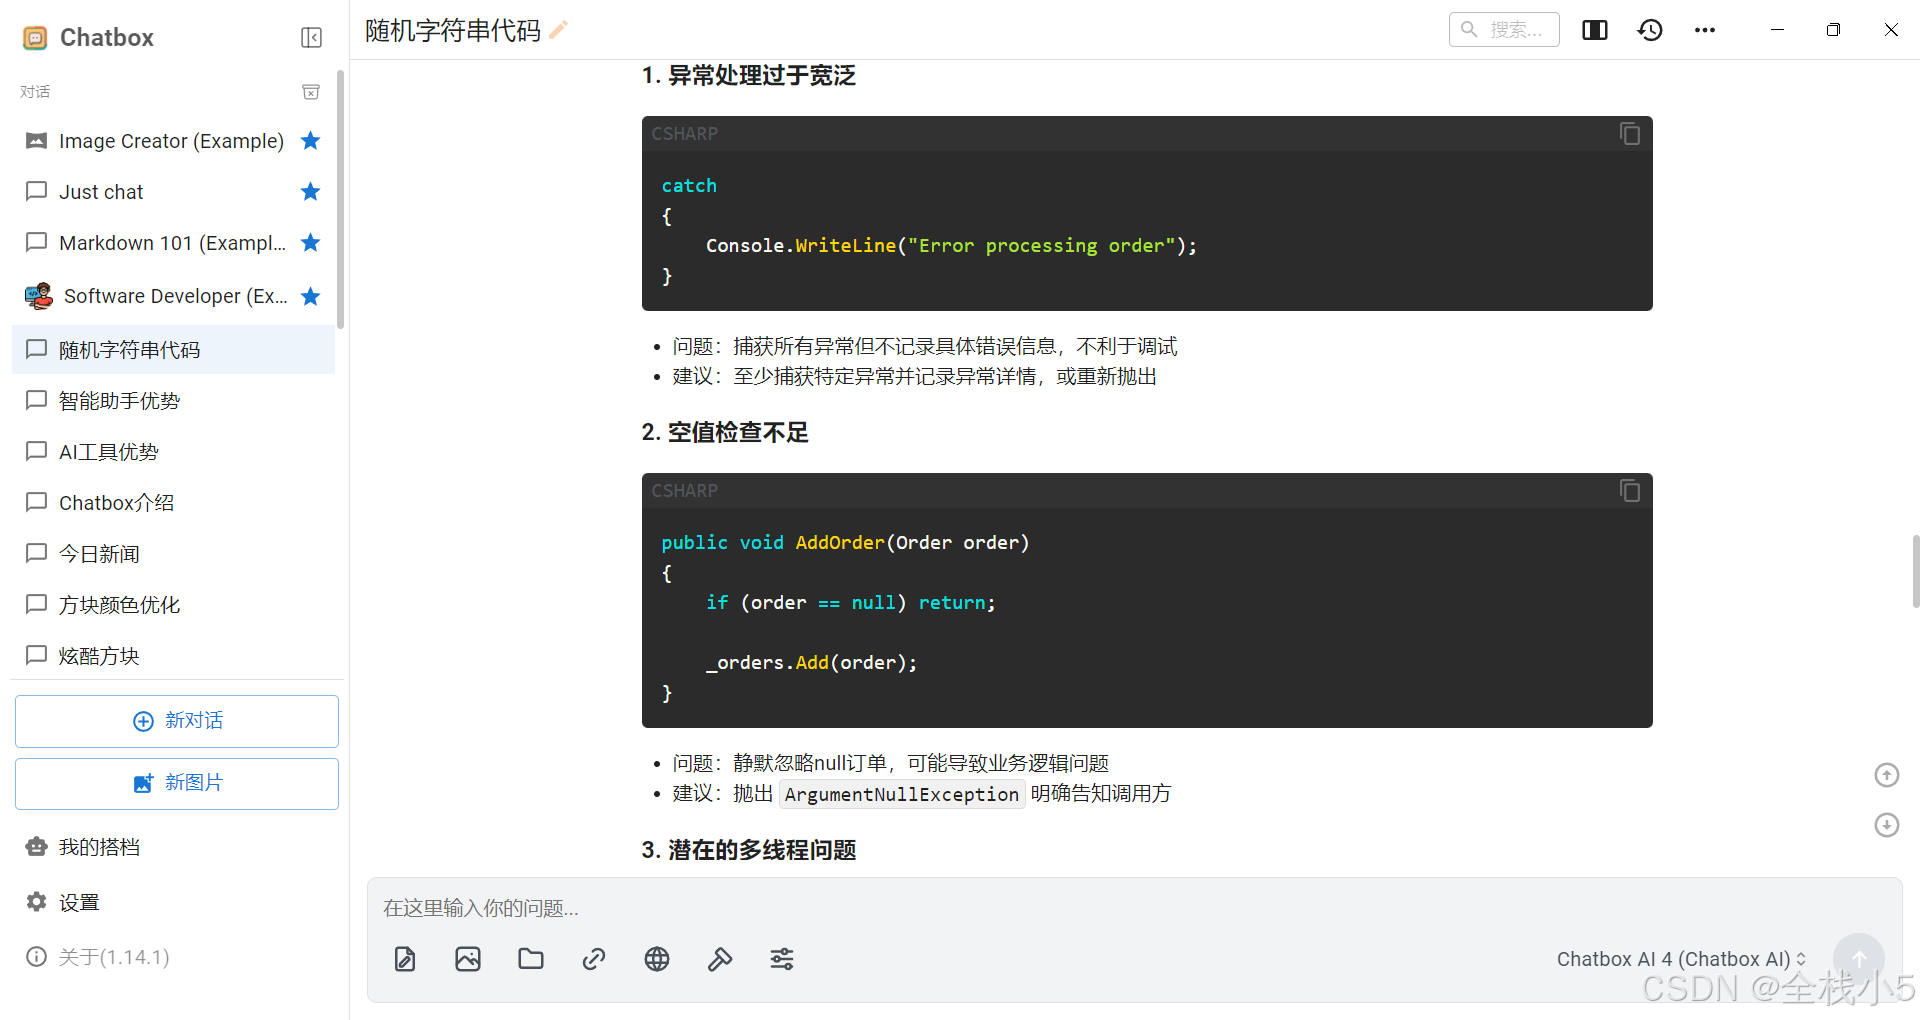Toggle web browsing globe icon
Image resolution: width=1920 pixels, height=1020 pixels.
657,959
